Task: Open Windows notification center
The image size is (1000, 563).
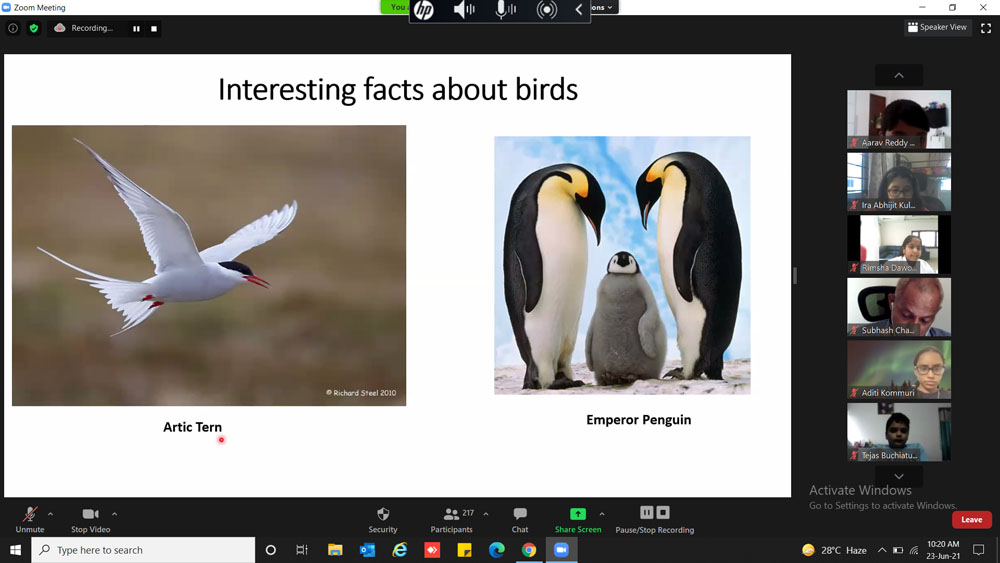Action: click(x=978, y=550)
